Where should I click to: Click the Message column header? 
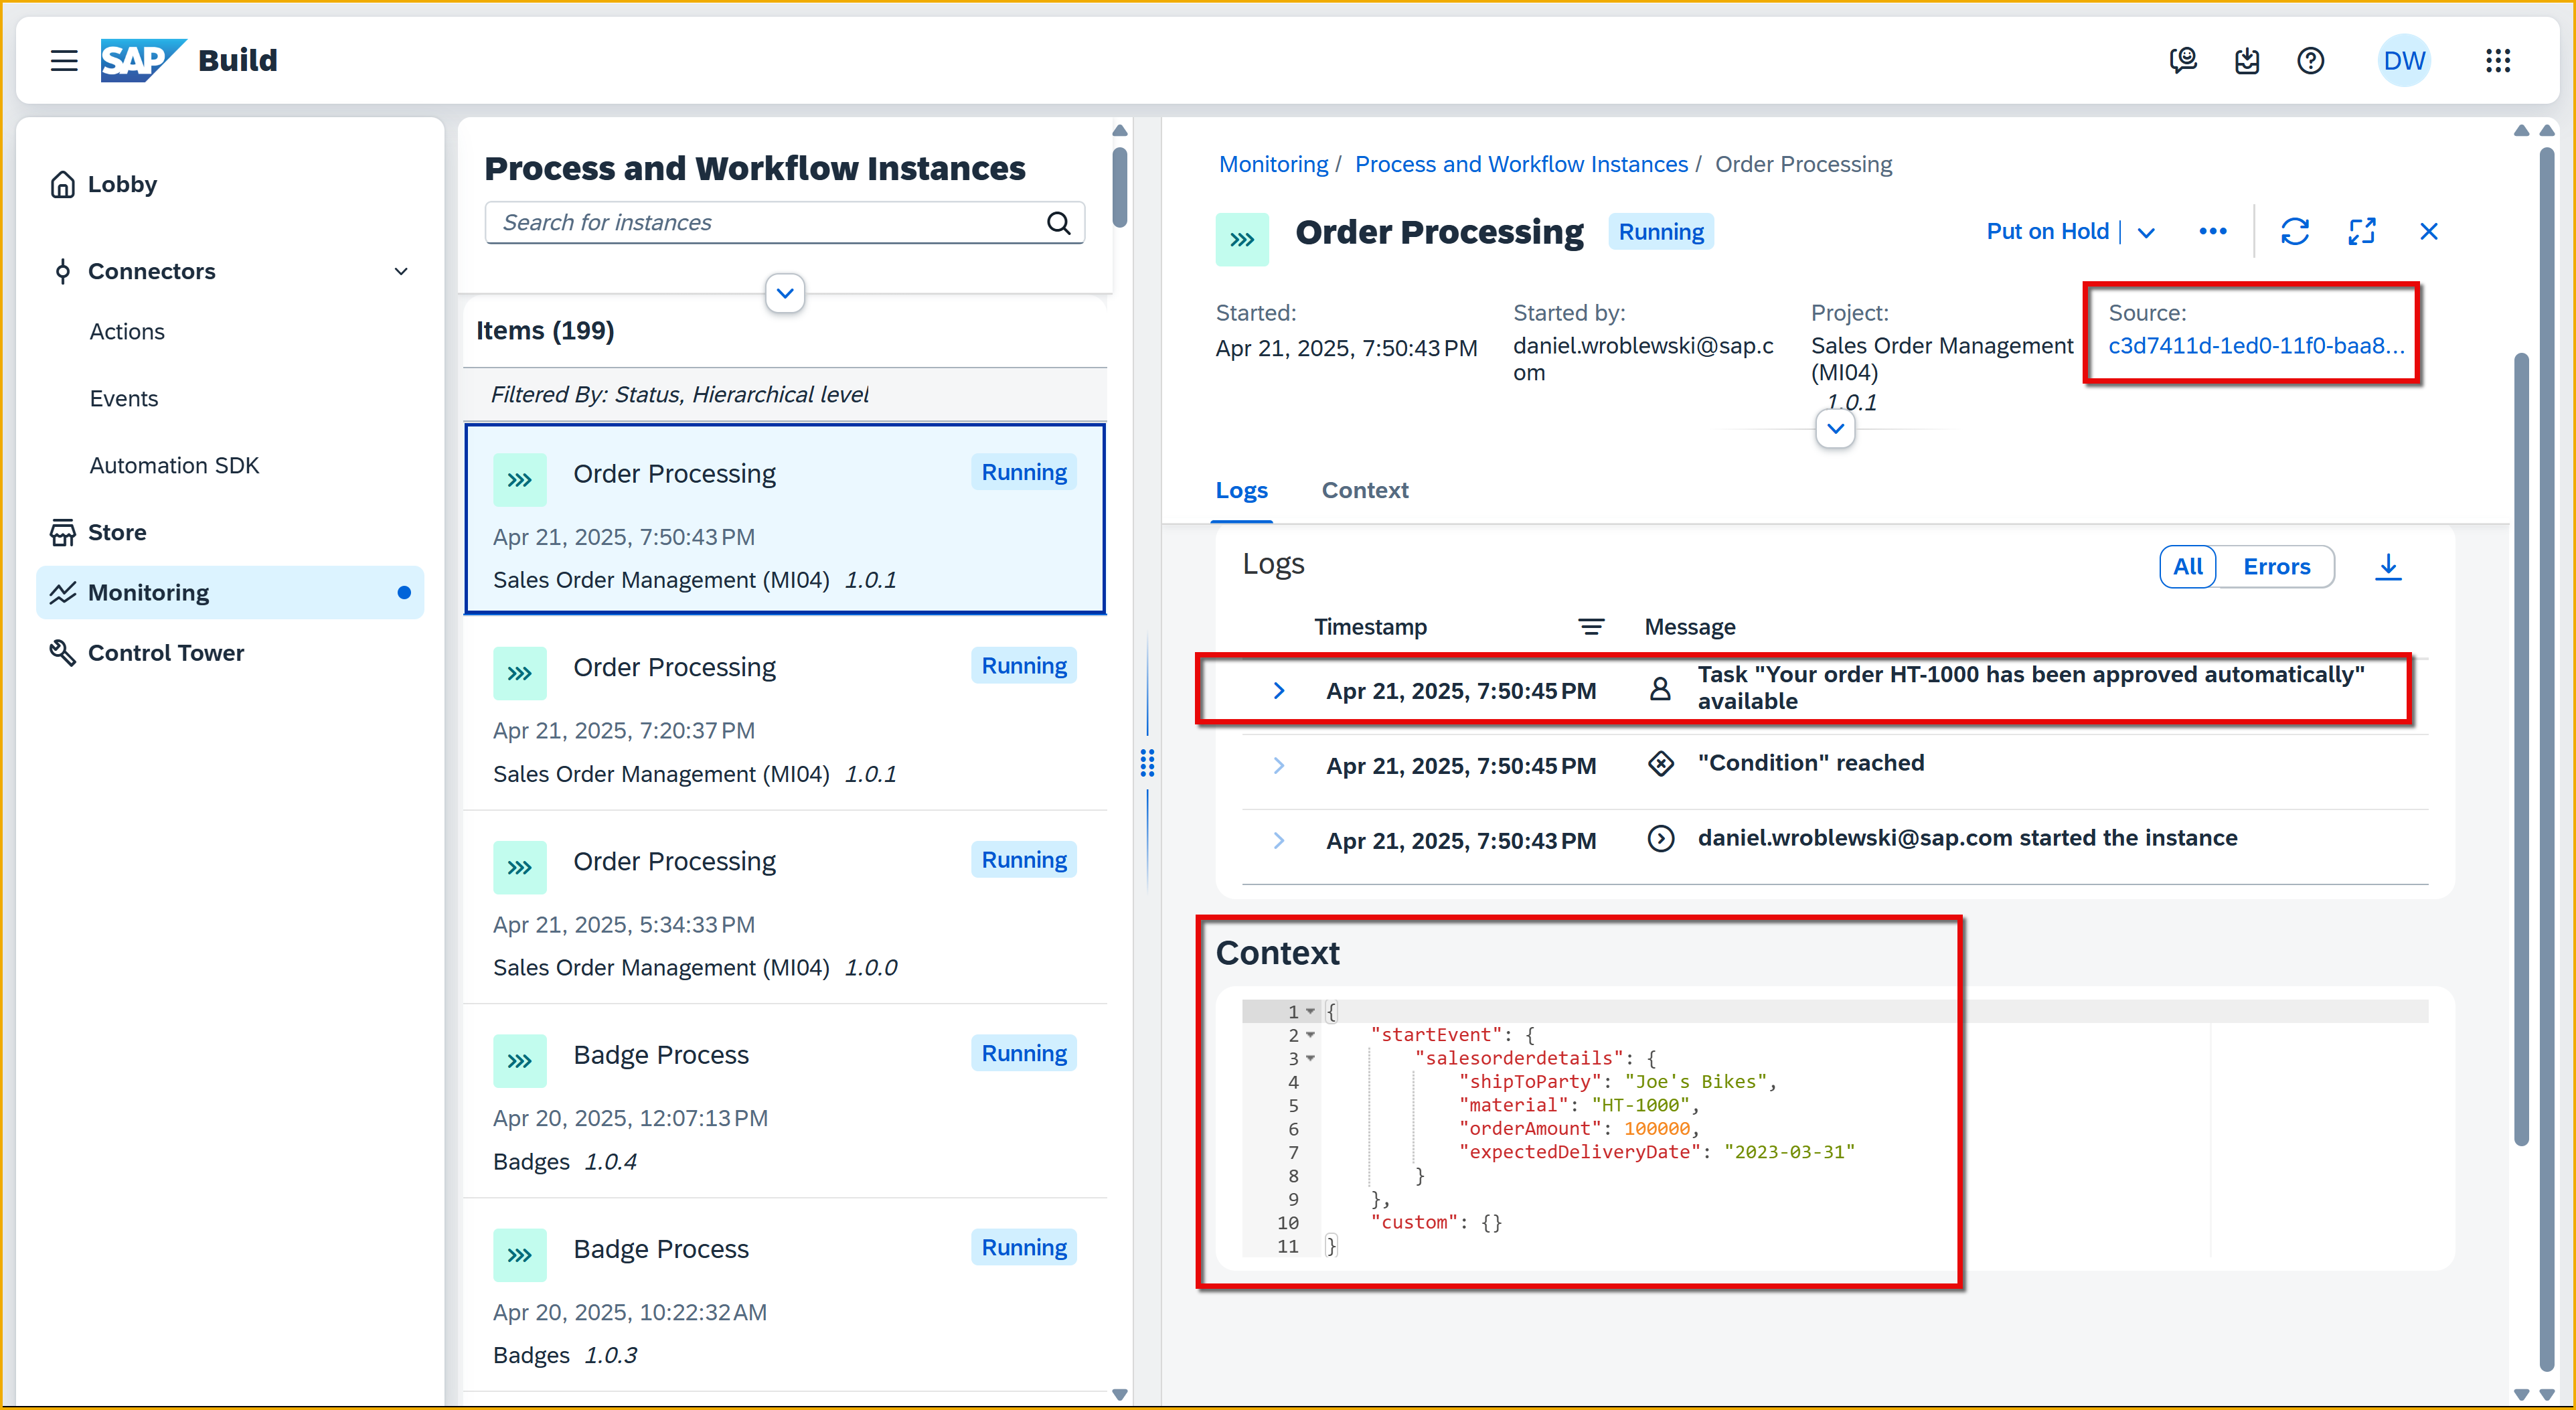[1690, 626]
